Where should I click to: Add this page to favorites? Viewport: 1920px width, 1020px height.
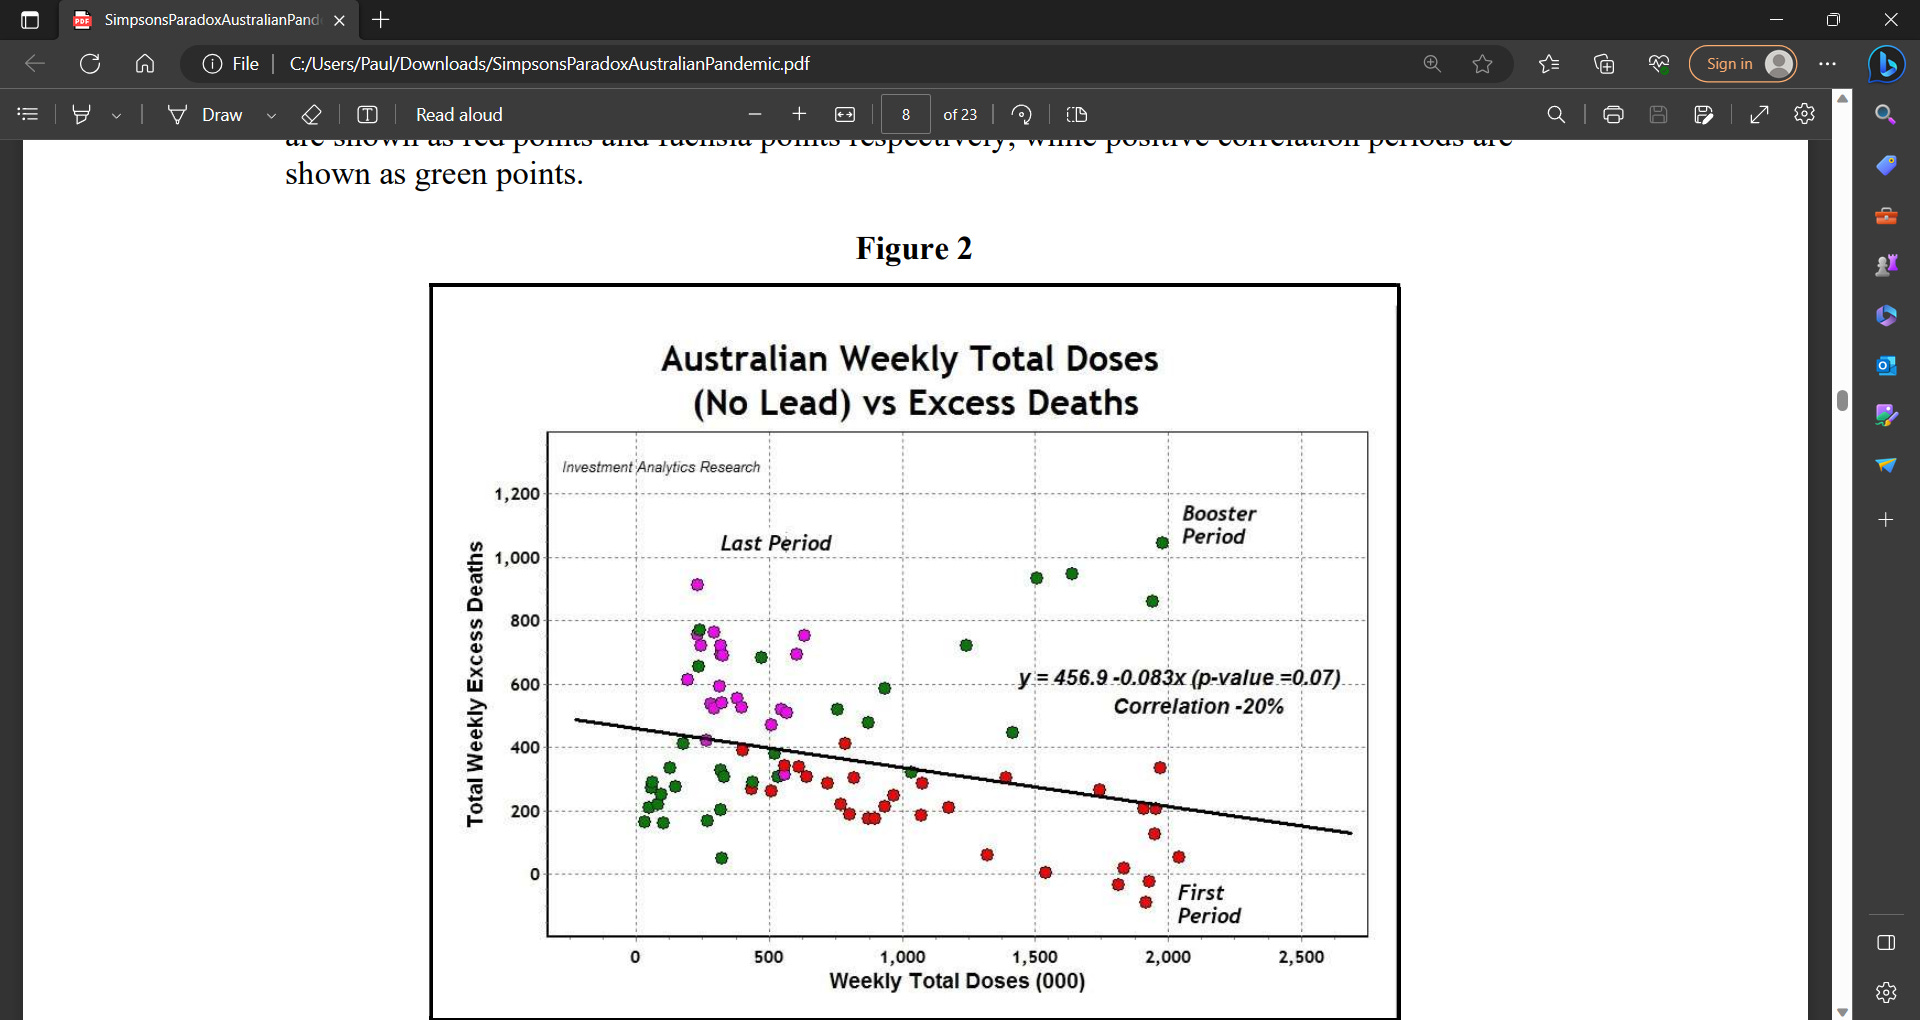(1483, 63)
